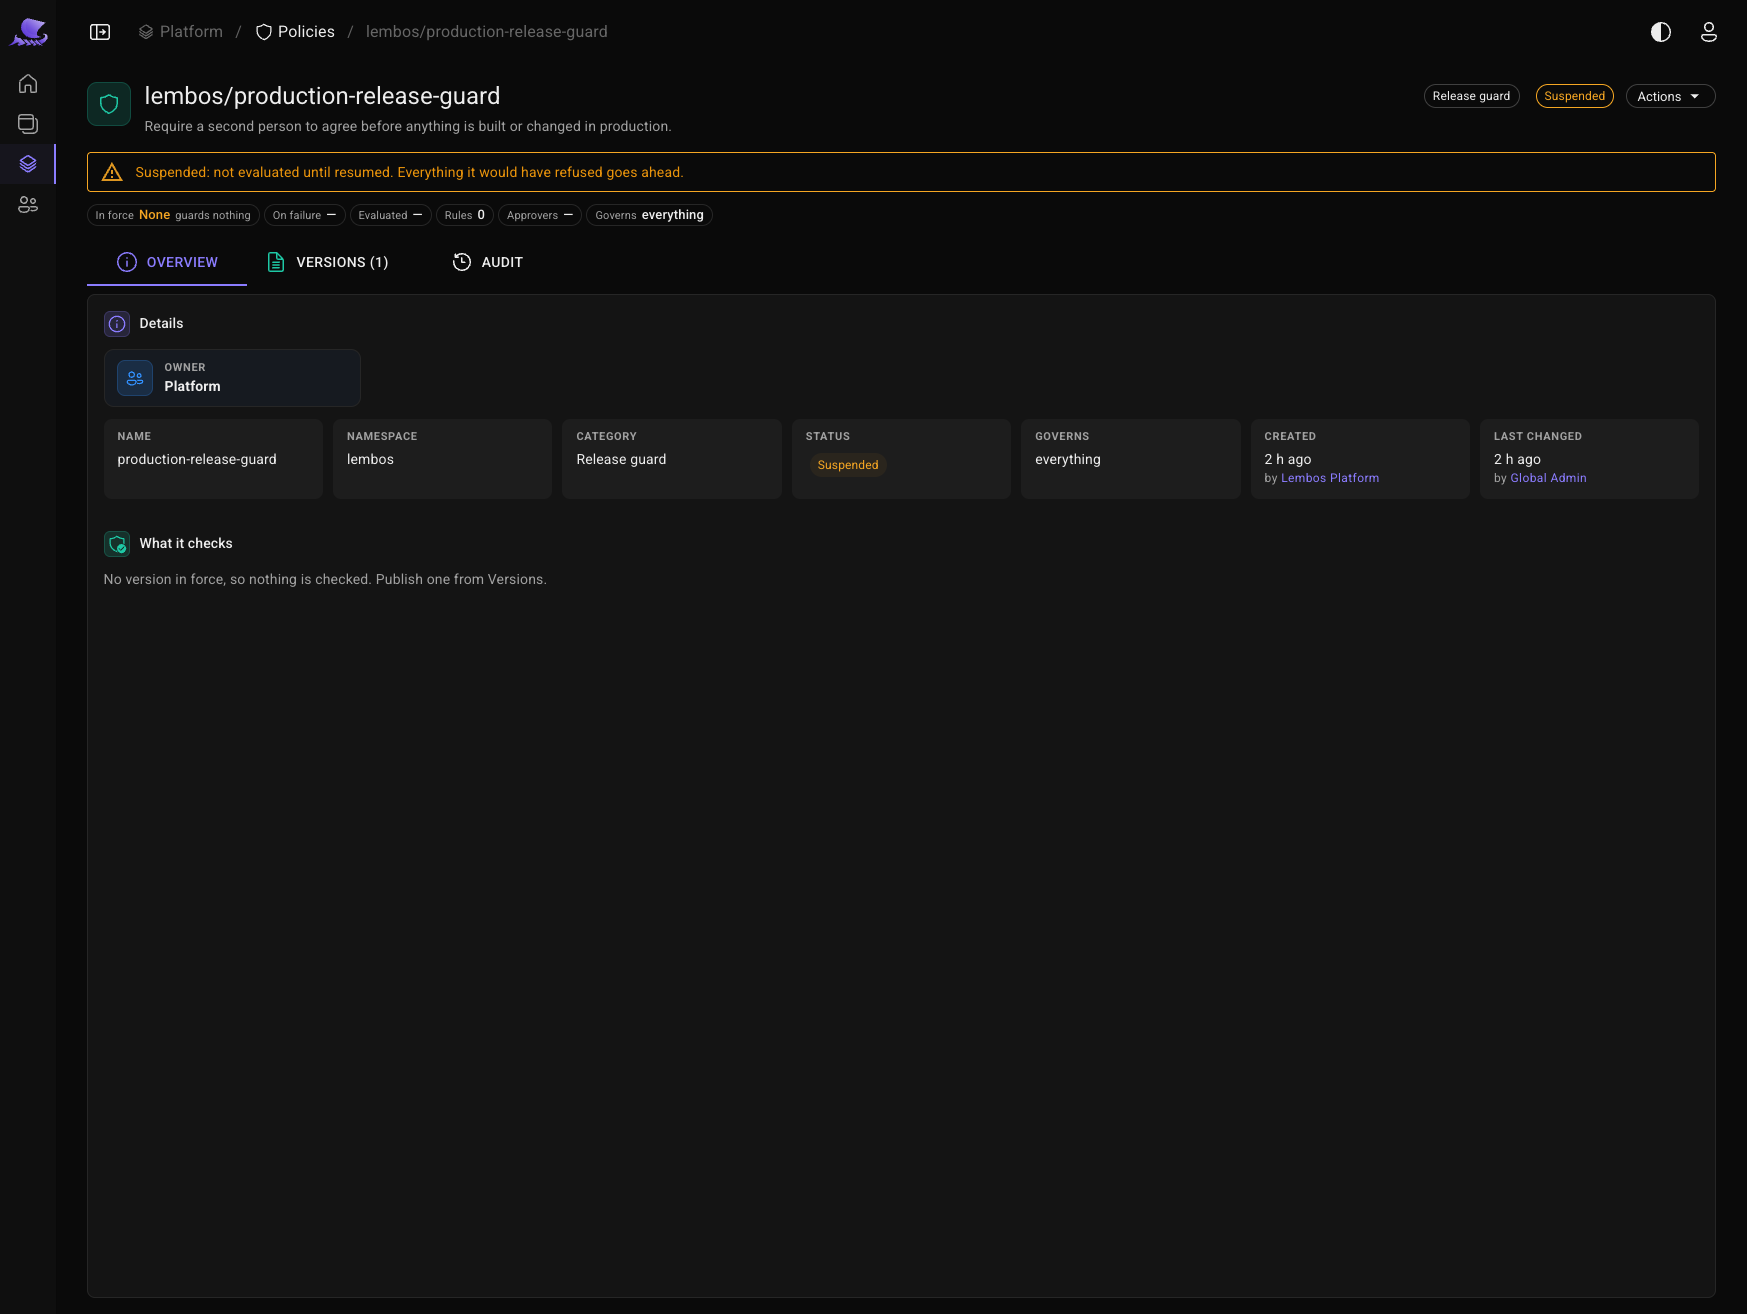Image resolution: width=1747 pixels, height=1314 pixels.
Task: Switch to the Audit tab
Action: pyautogui.click(x=488, y=262)
